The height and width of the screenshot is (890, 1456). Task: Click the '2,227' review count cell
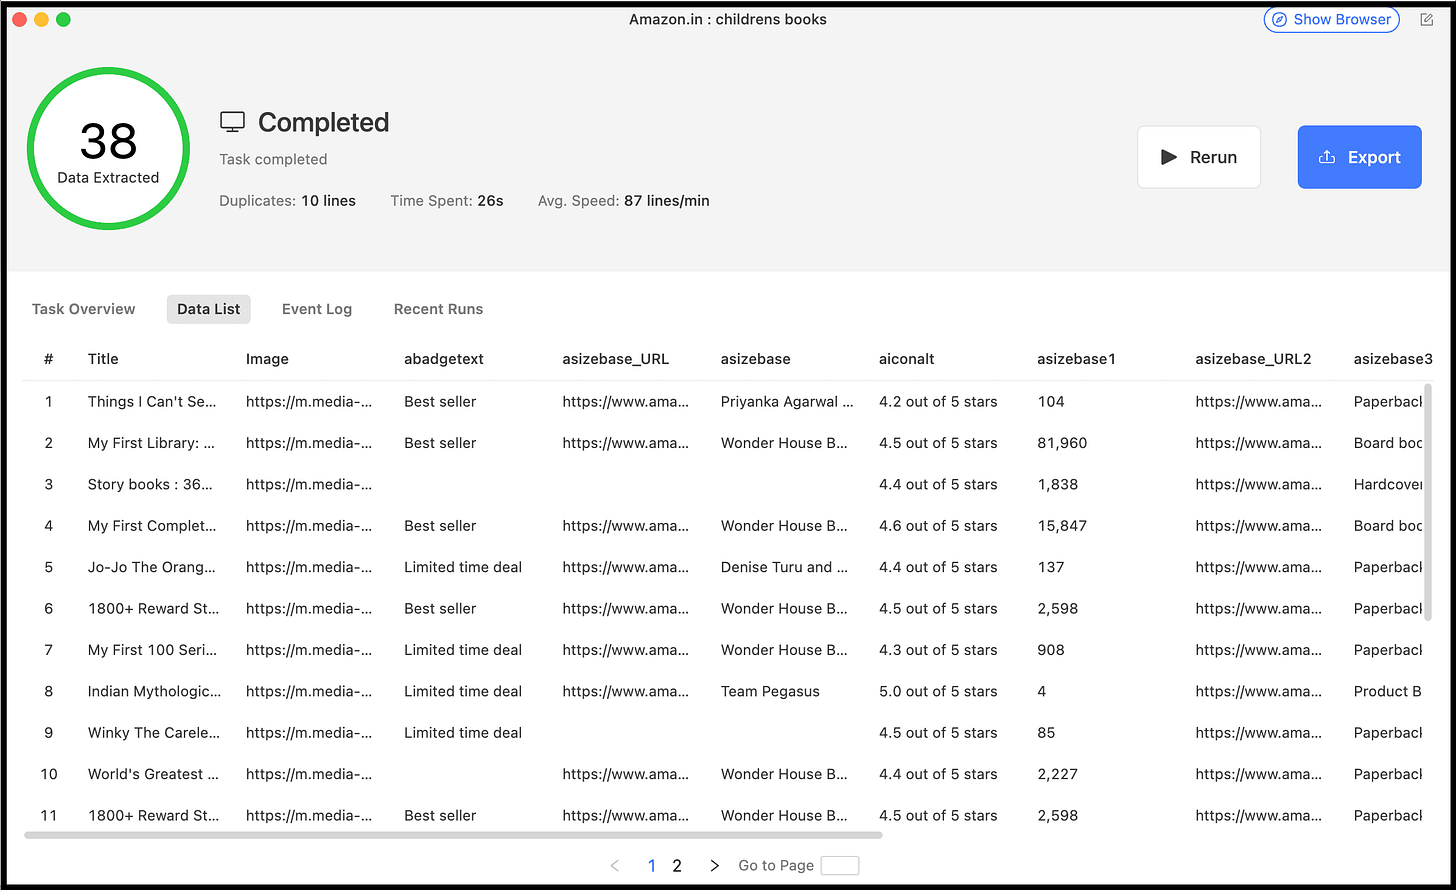click(1058, 774)
